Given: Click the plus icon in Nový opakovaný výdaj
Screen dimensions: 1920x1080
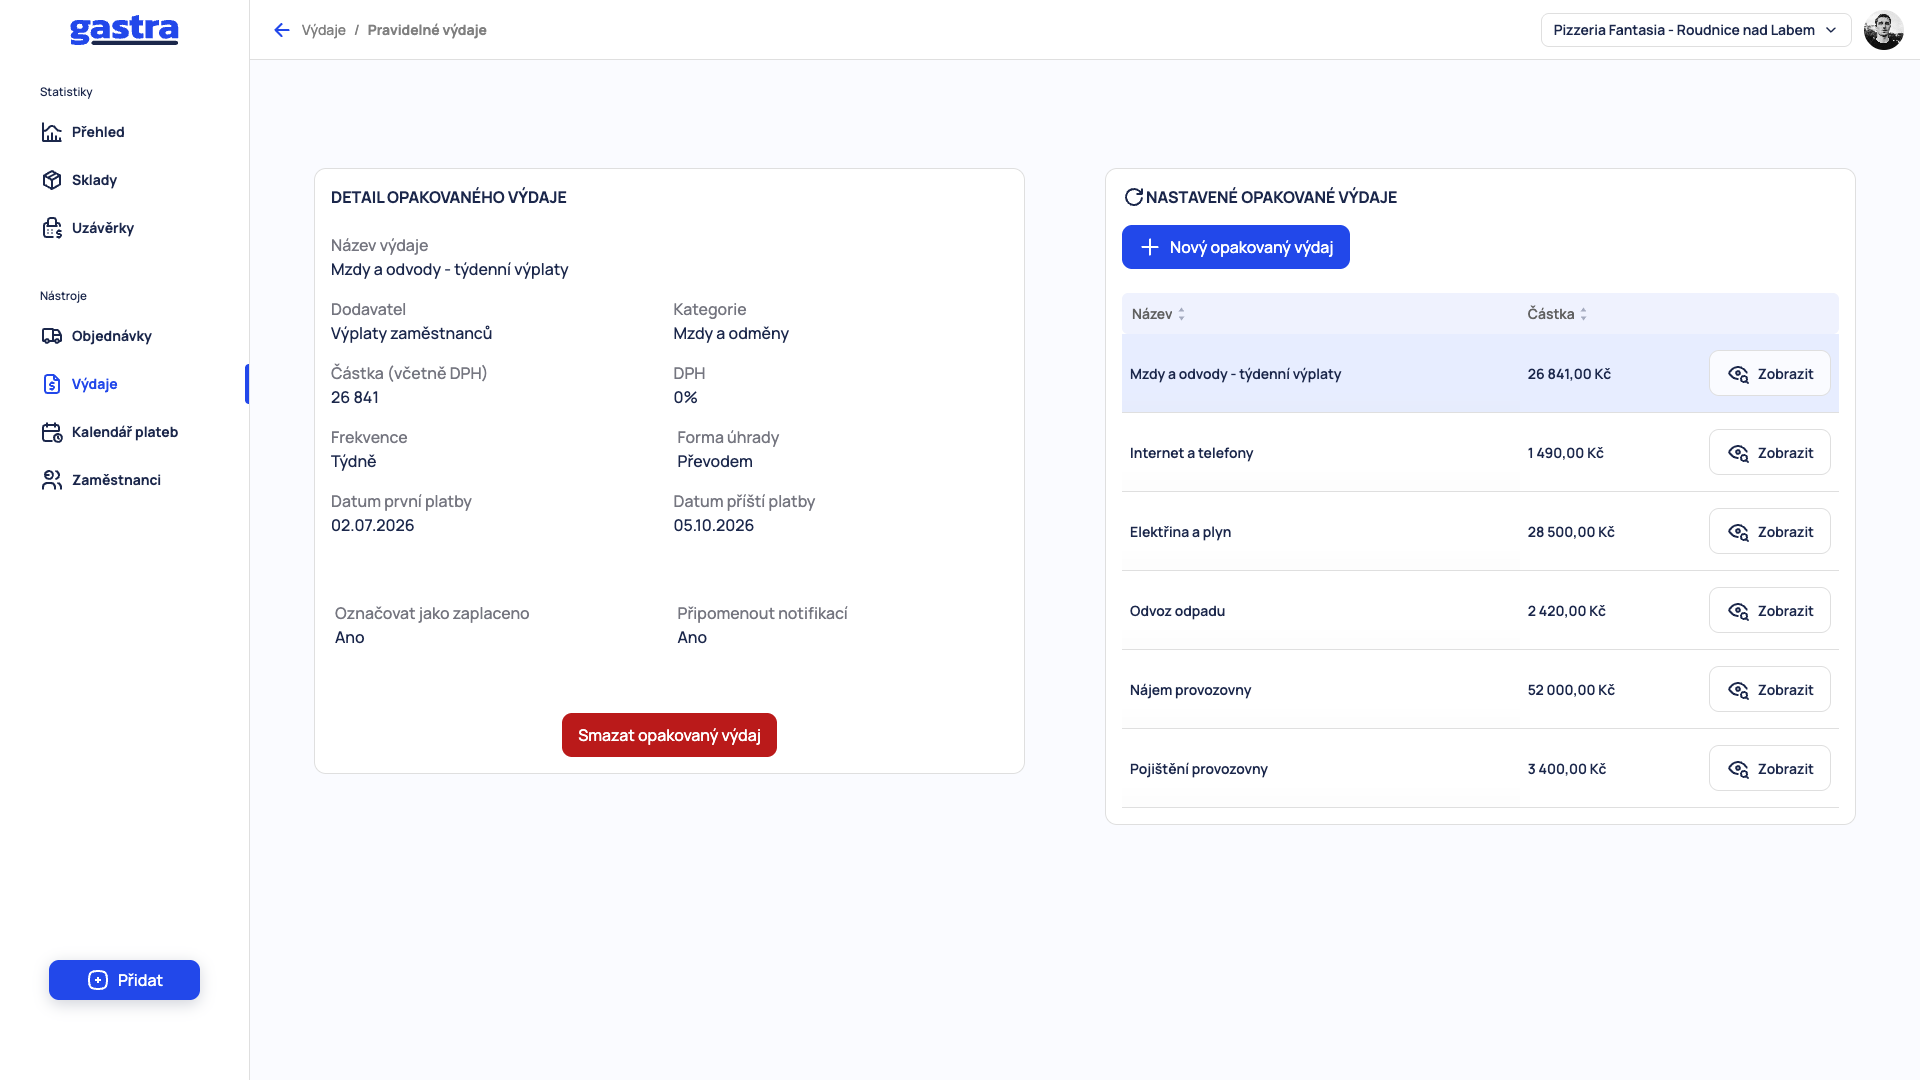Looking at the screenshot, I should coord(1150,247).
